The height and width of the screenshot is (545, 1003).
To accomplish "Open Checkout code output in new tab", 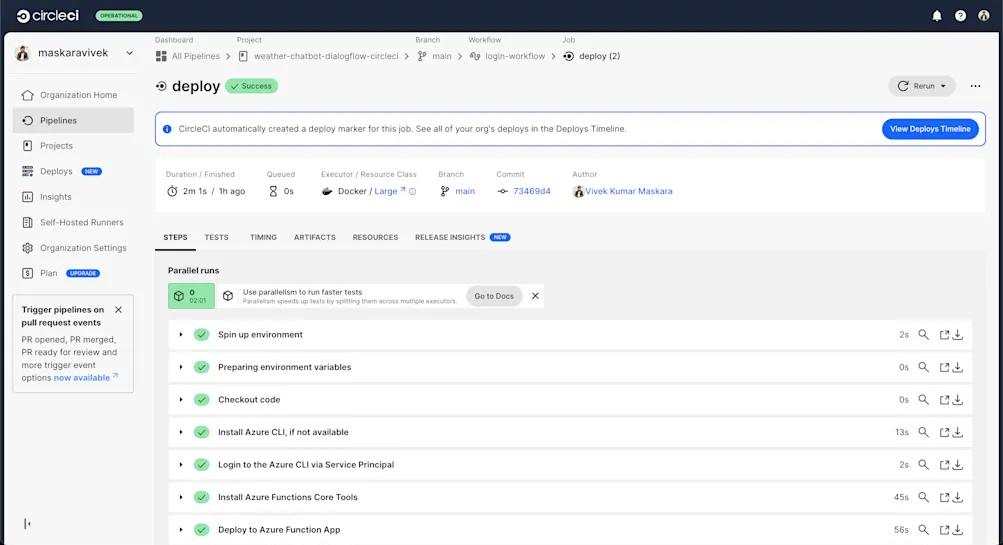I will 944,400.
